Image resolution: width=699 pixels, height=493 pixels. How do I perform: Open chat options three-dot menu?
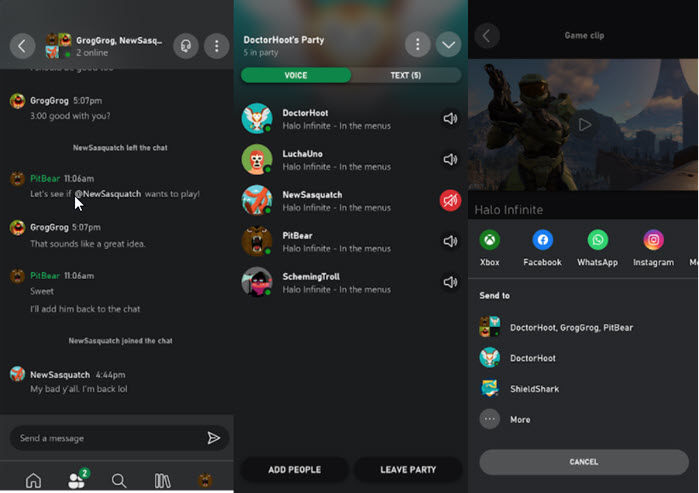tap(217, 45)
